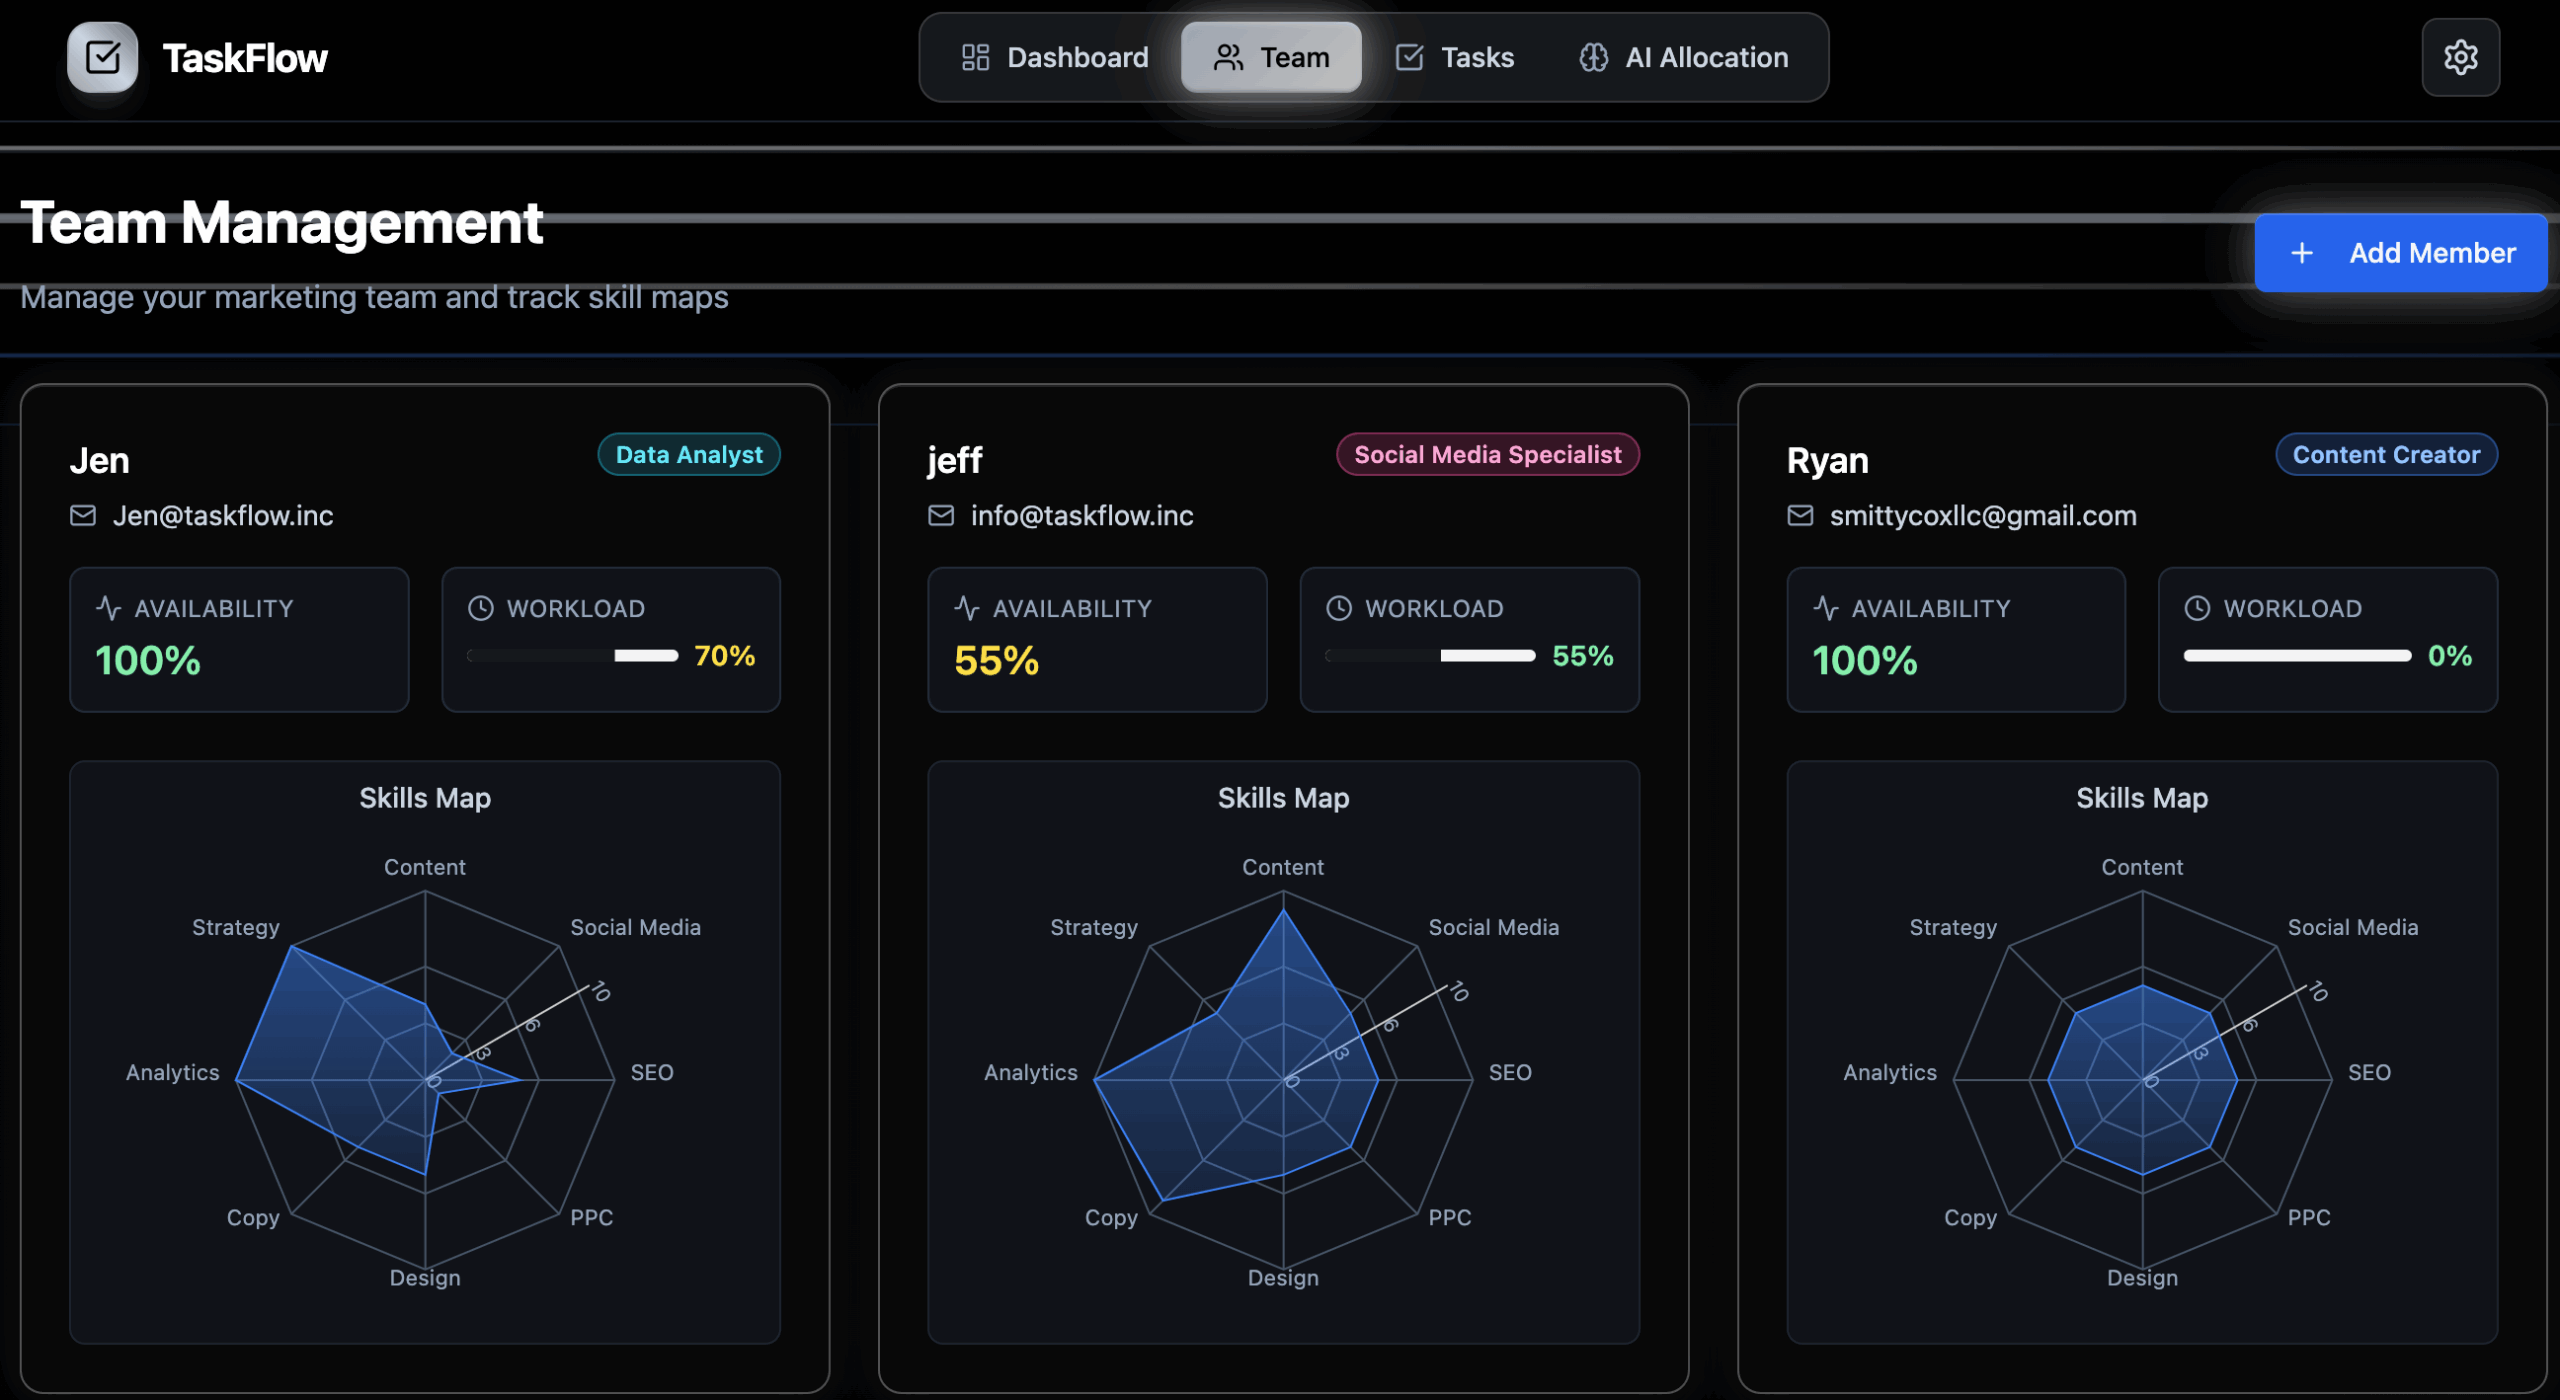This screenshot has width=2560, height=1400.
Task: Select the Data Analyst badge on Jen's card
Action: point(688,454)
